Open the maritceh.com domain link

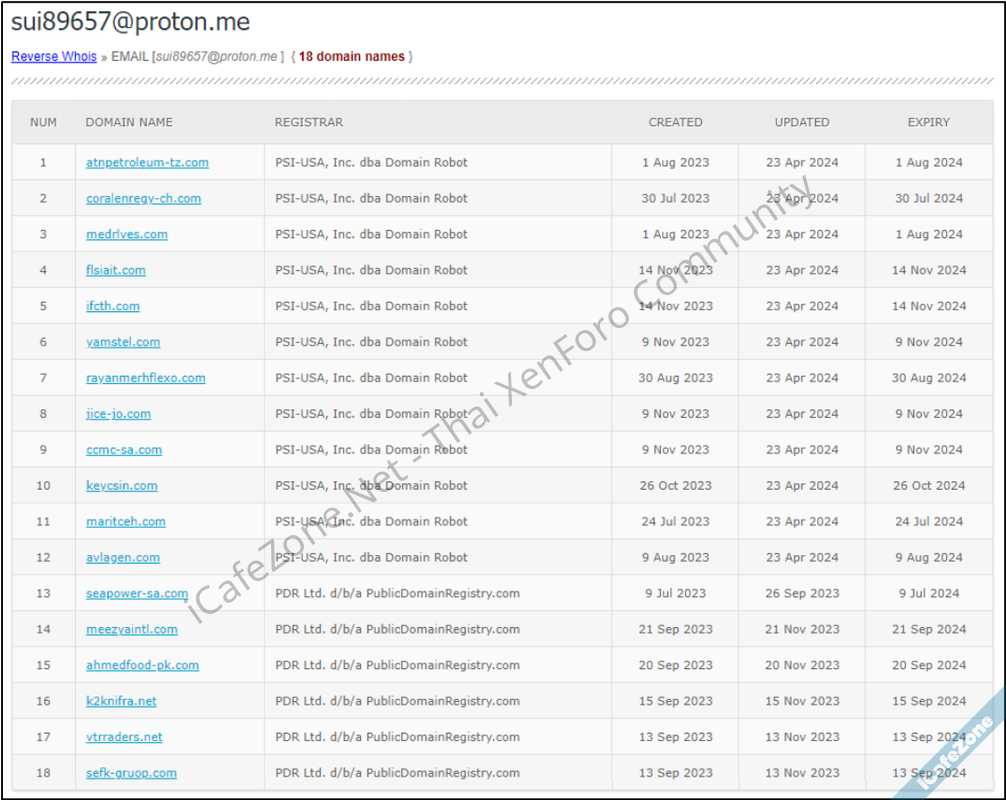(125, 521)
